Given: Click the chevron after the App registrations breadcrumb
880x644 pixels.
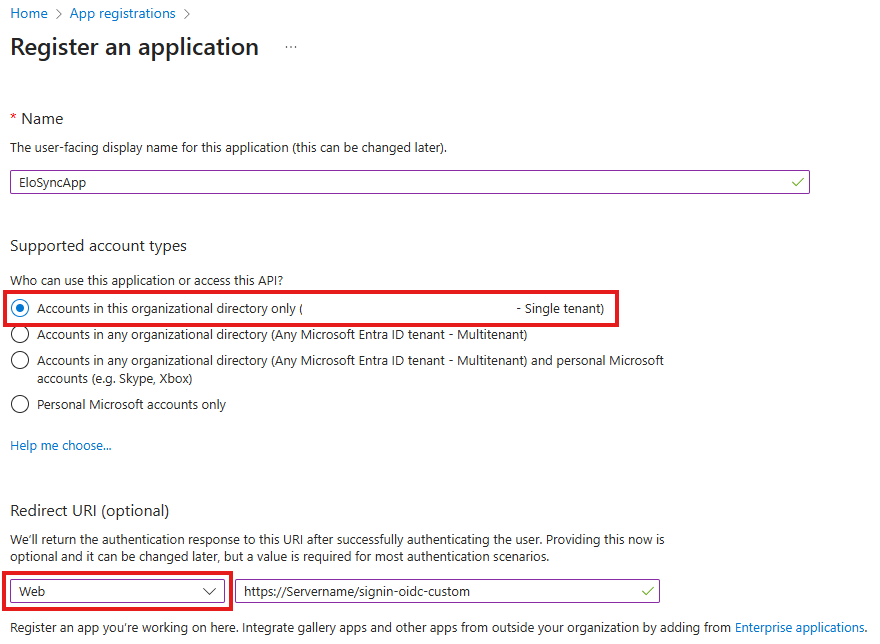Looking at the screenshot, I should coord(186,13).
